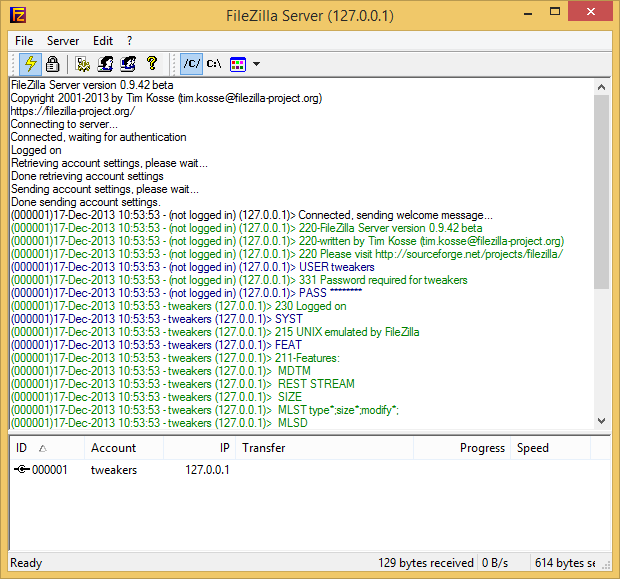This screenshot has height=579, width=620.
Task: Close the FileZilla Server window
Action: pyautogui.click(x=591, y=11)
